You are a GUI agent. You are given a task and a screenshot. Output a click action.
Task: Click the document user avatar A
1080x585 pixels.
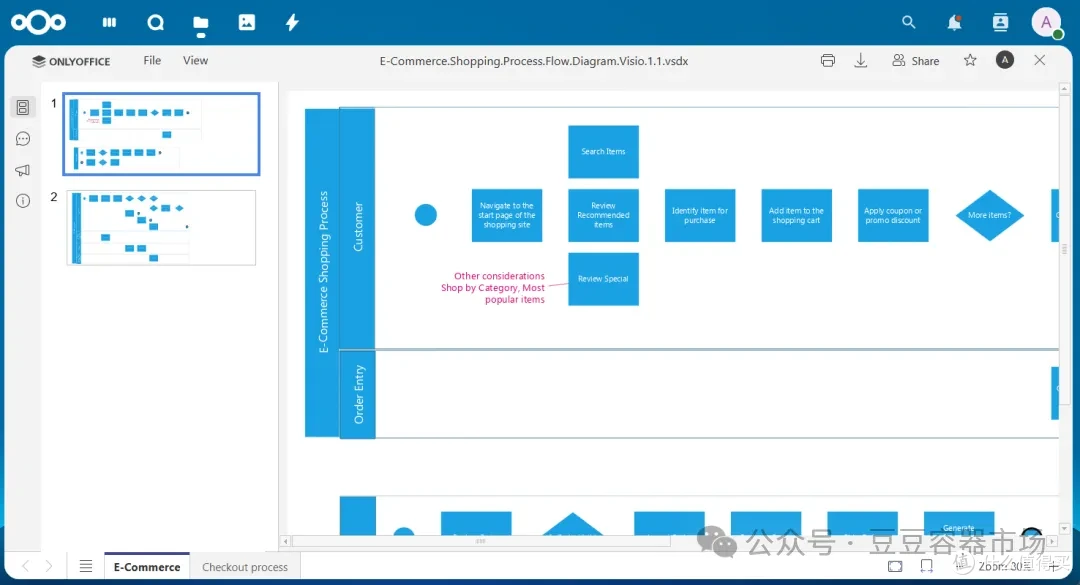coord(1005,61)
